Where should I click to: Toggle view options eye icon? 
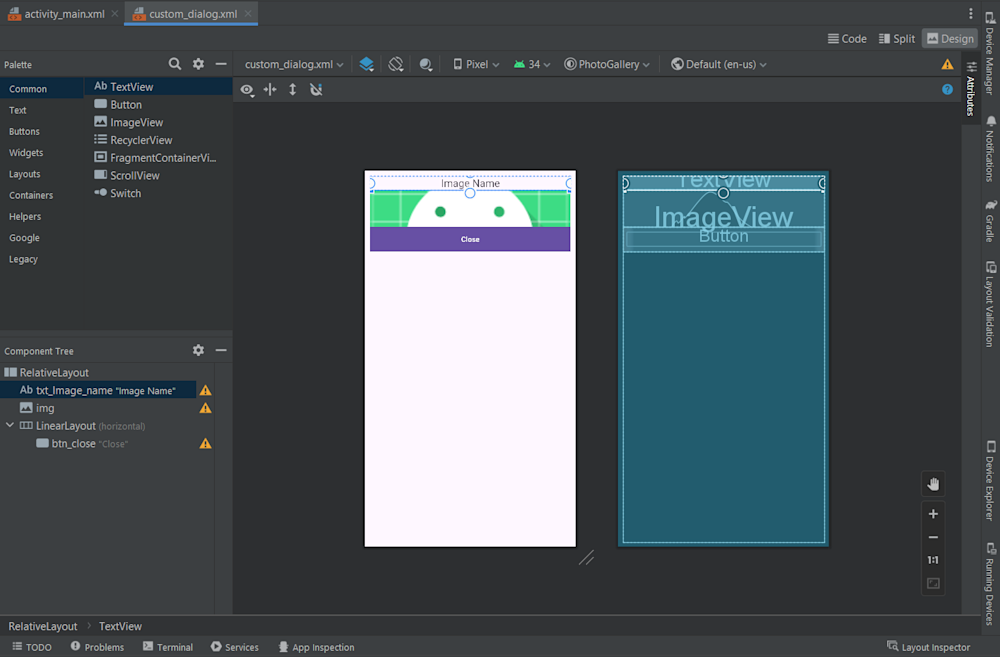(247, 89)
